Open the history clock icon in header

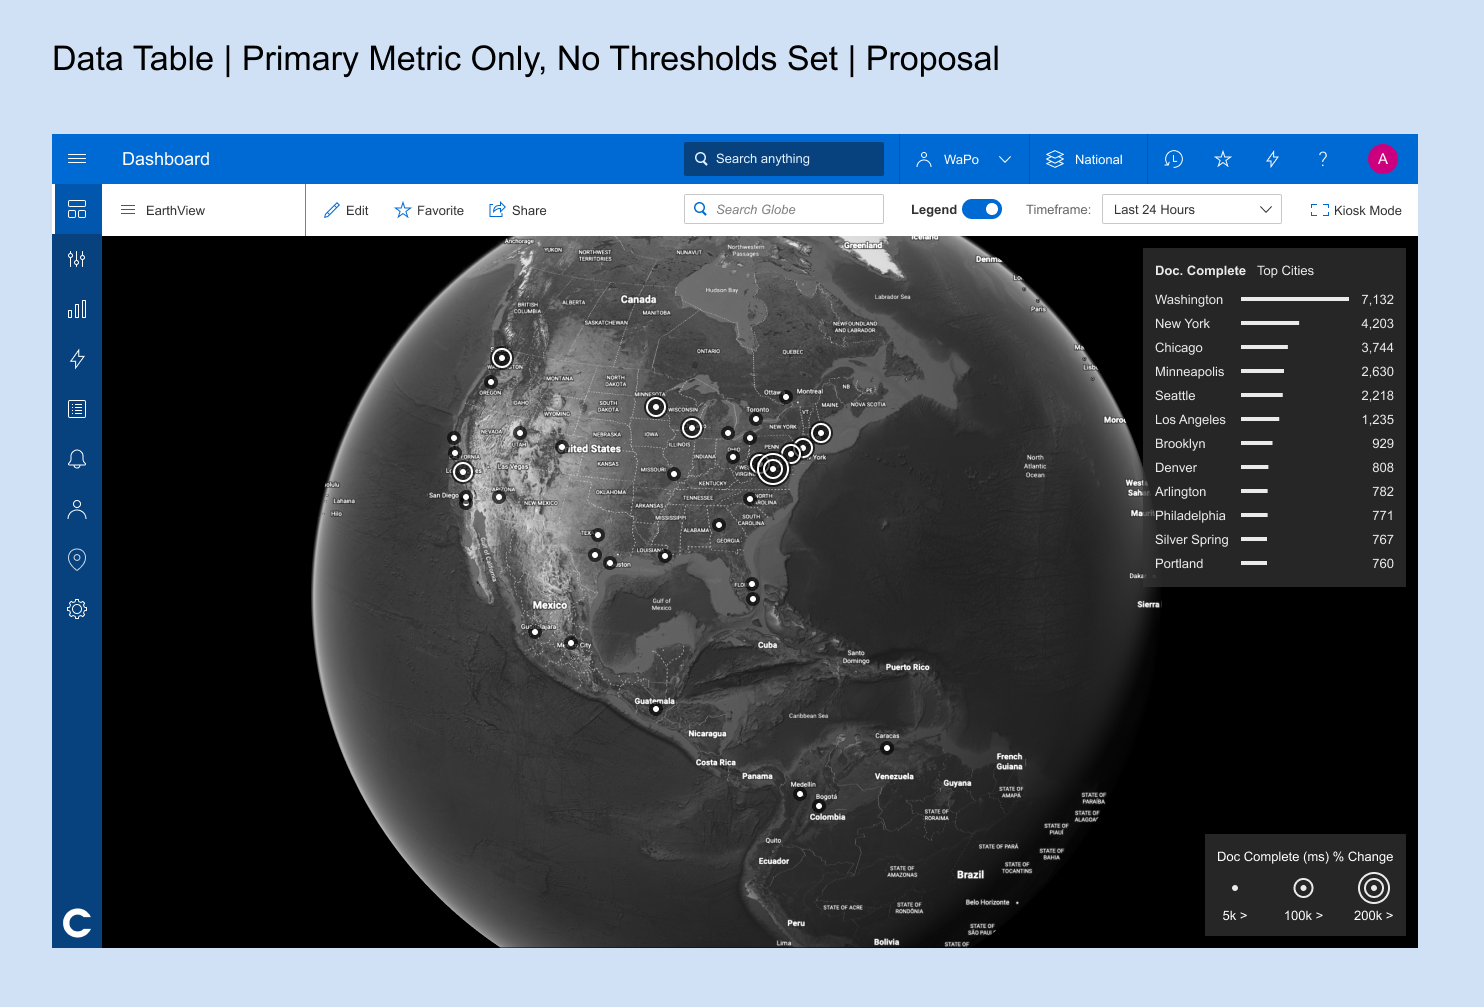tap(1173, 159)
